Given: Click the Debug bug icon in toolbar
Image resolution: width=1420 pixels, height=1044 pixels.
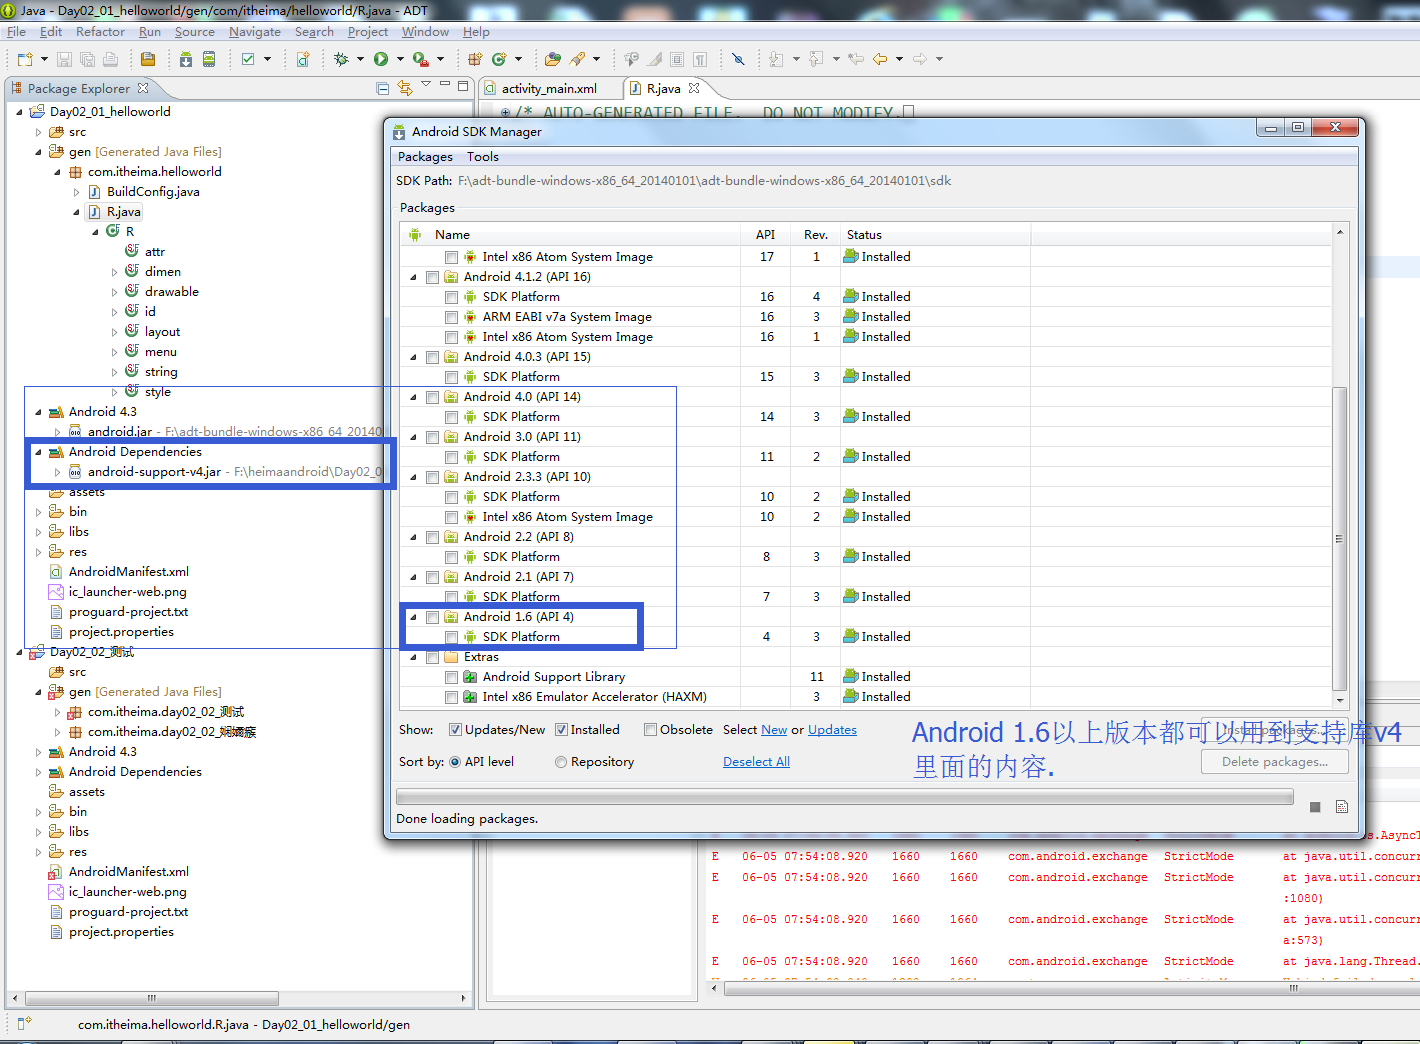Looking at the screenshot, I should point(341,60).
